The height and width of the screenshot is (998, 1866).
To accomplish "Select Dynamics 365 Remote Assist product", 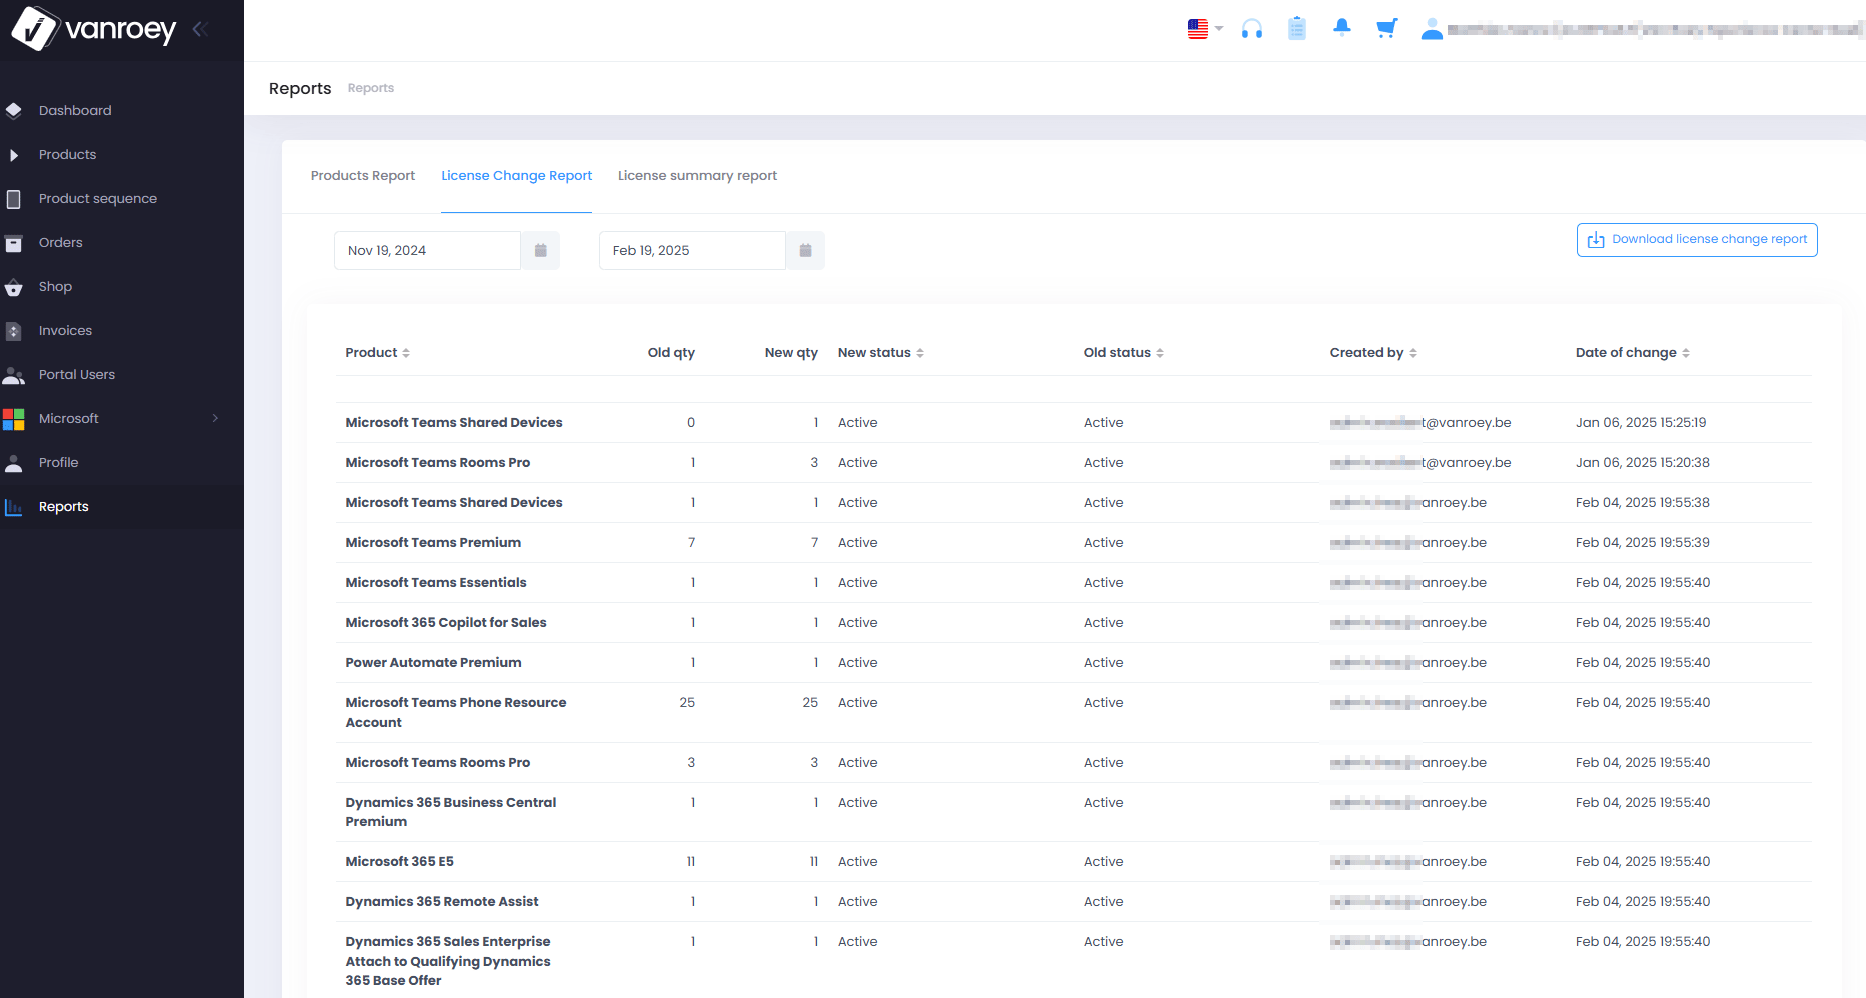I will click(x=442, y=901).
